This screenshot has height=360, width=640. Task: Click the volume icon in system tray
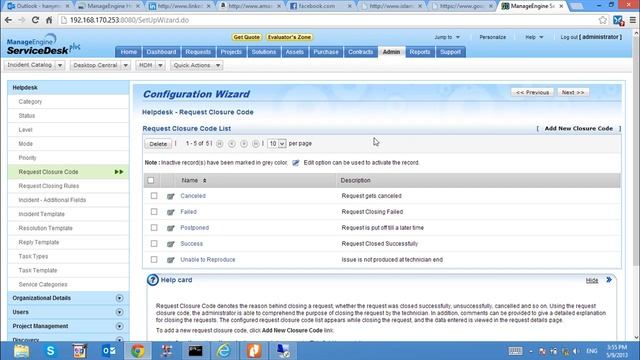tap(576, 351)
